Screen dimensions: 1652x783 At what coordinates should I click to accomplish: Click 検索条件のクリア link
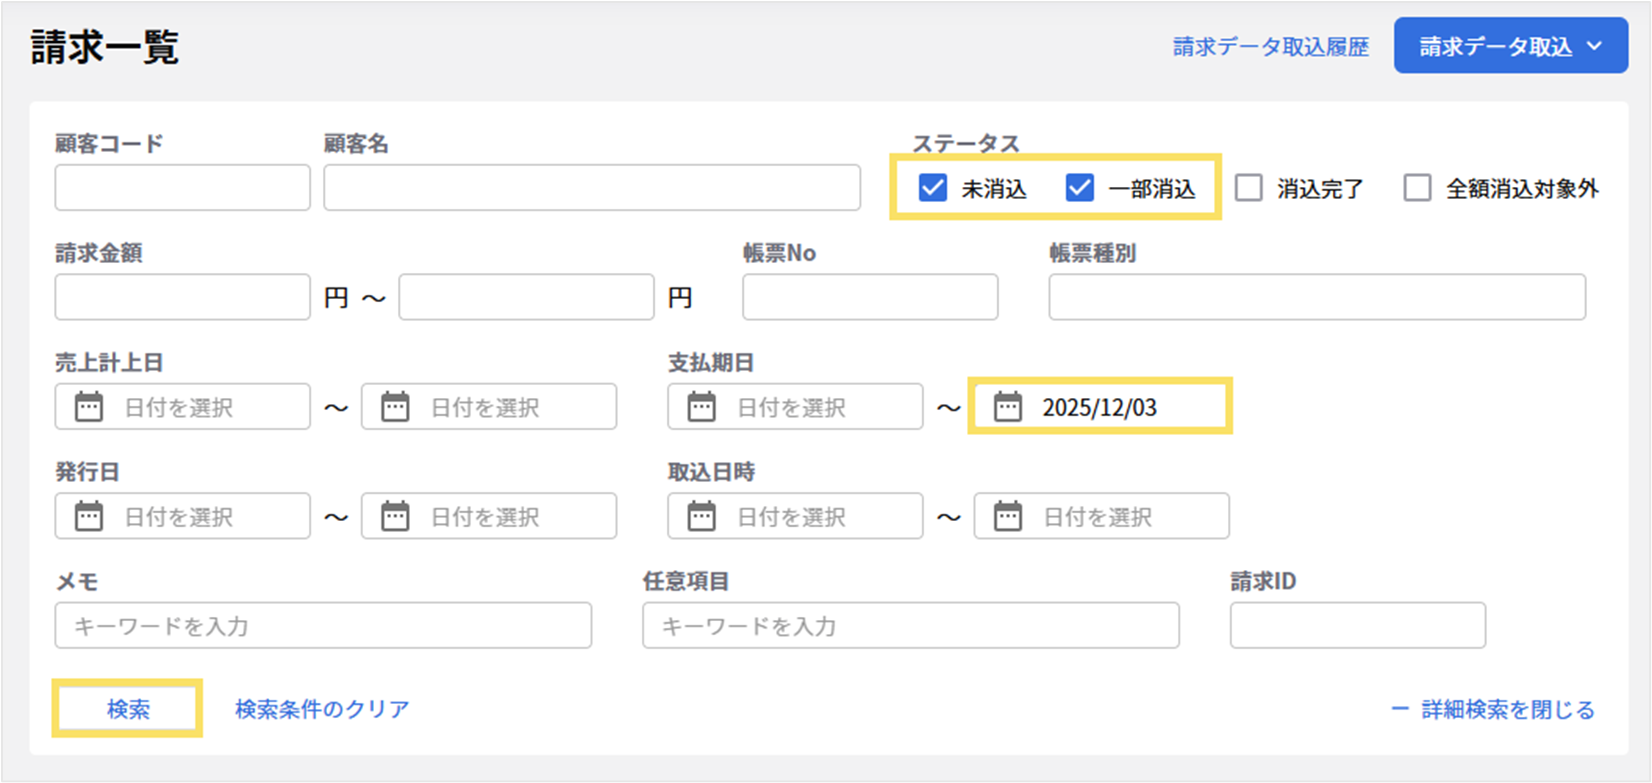coord(322,709)
